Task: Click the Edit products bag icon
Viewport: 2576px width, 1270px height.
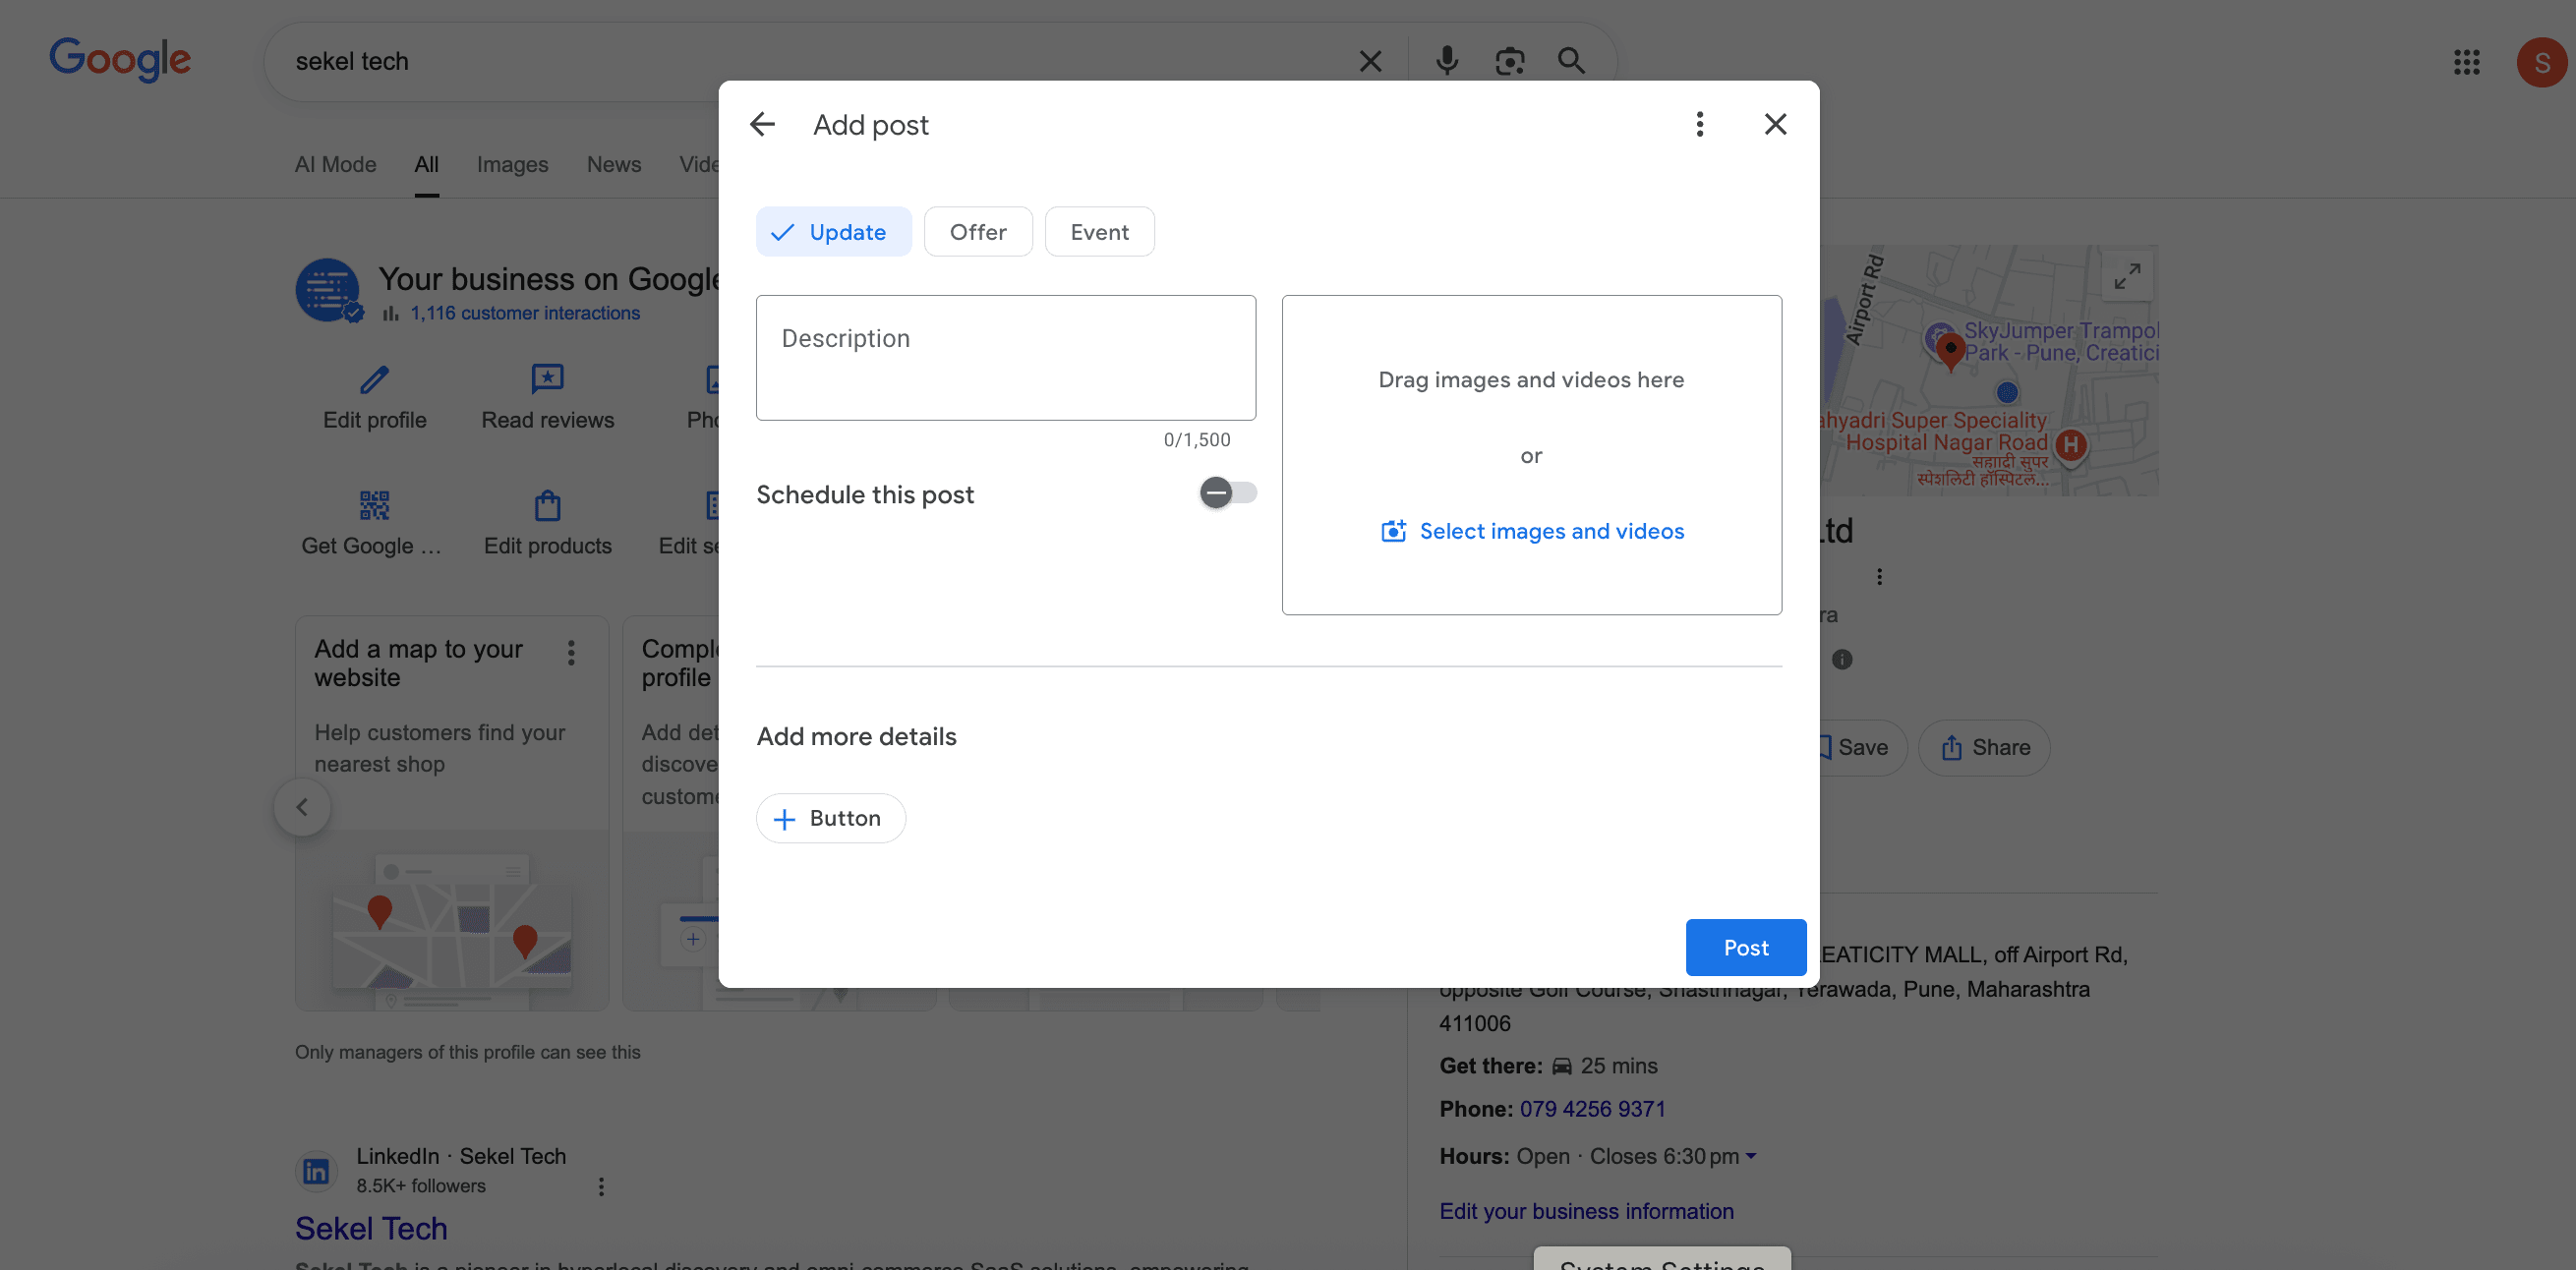Action: pos(548,505)
